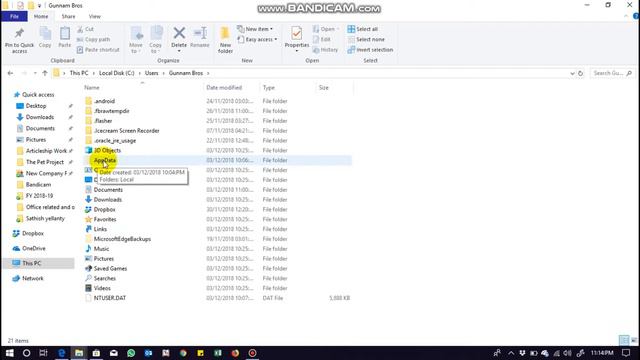Open Action Center notifications icon
The height and width of the screenshot is (360, 640).
(626, 353)
